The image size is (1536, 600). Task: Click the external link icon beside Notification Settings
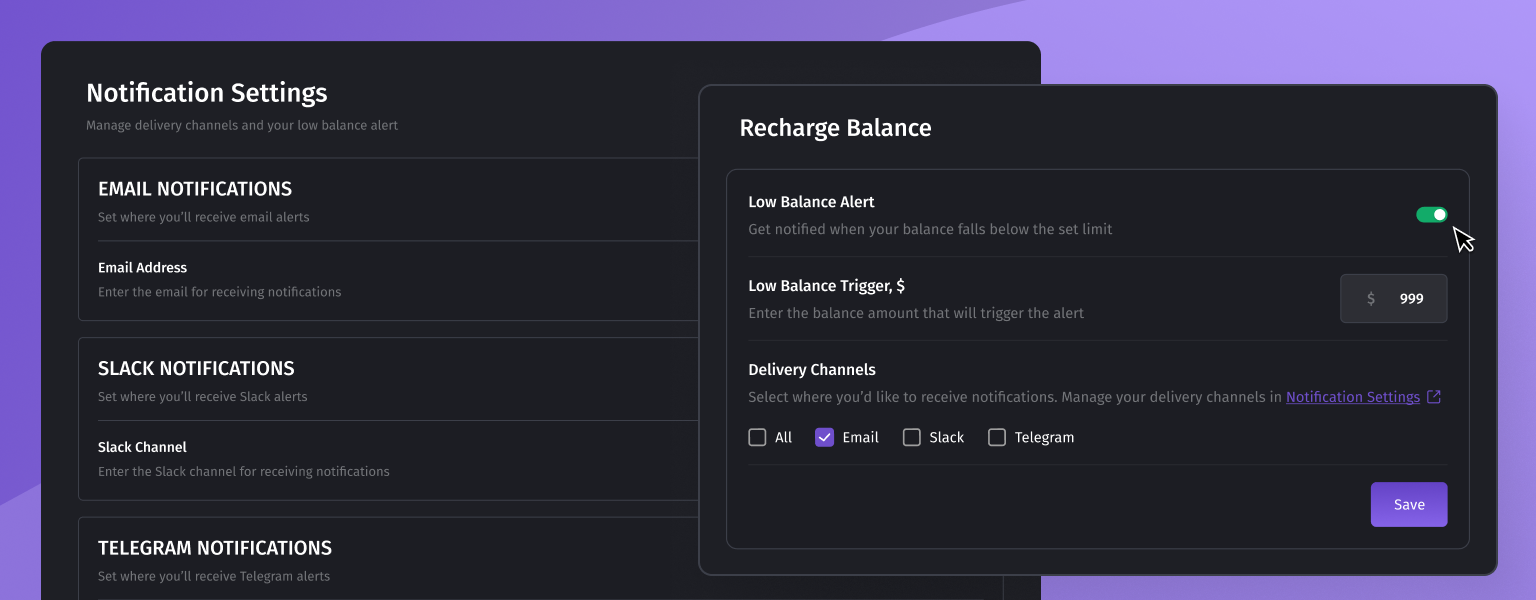[x=1434, y=397]
